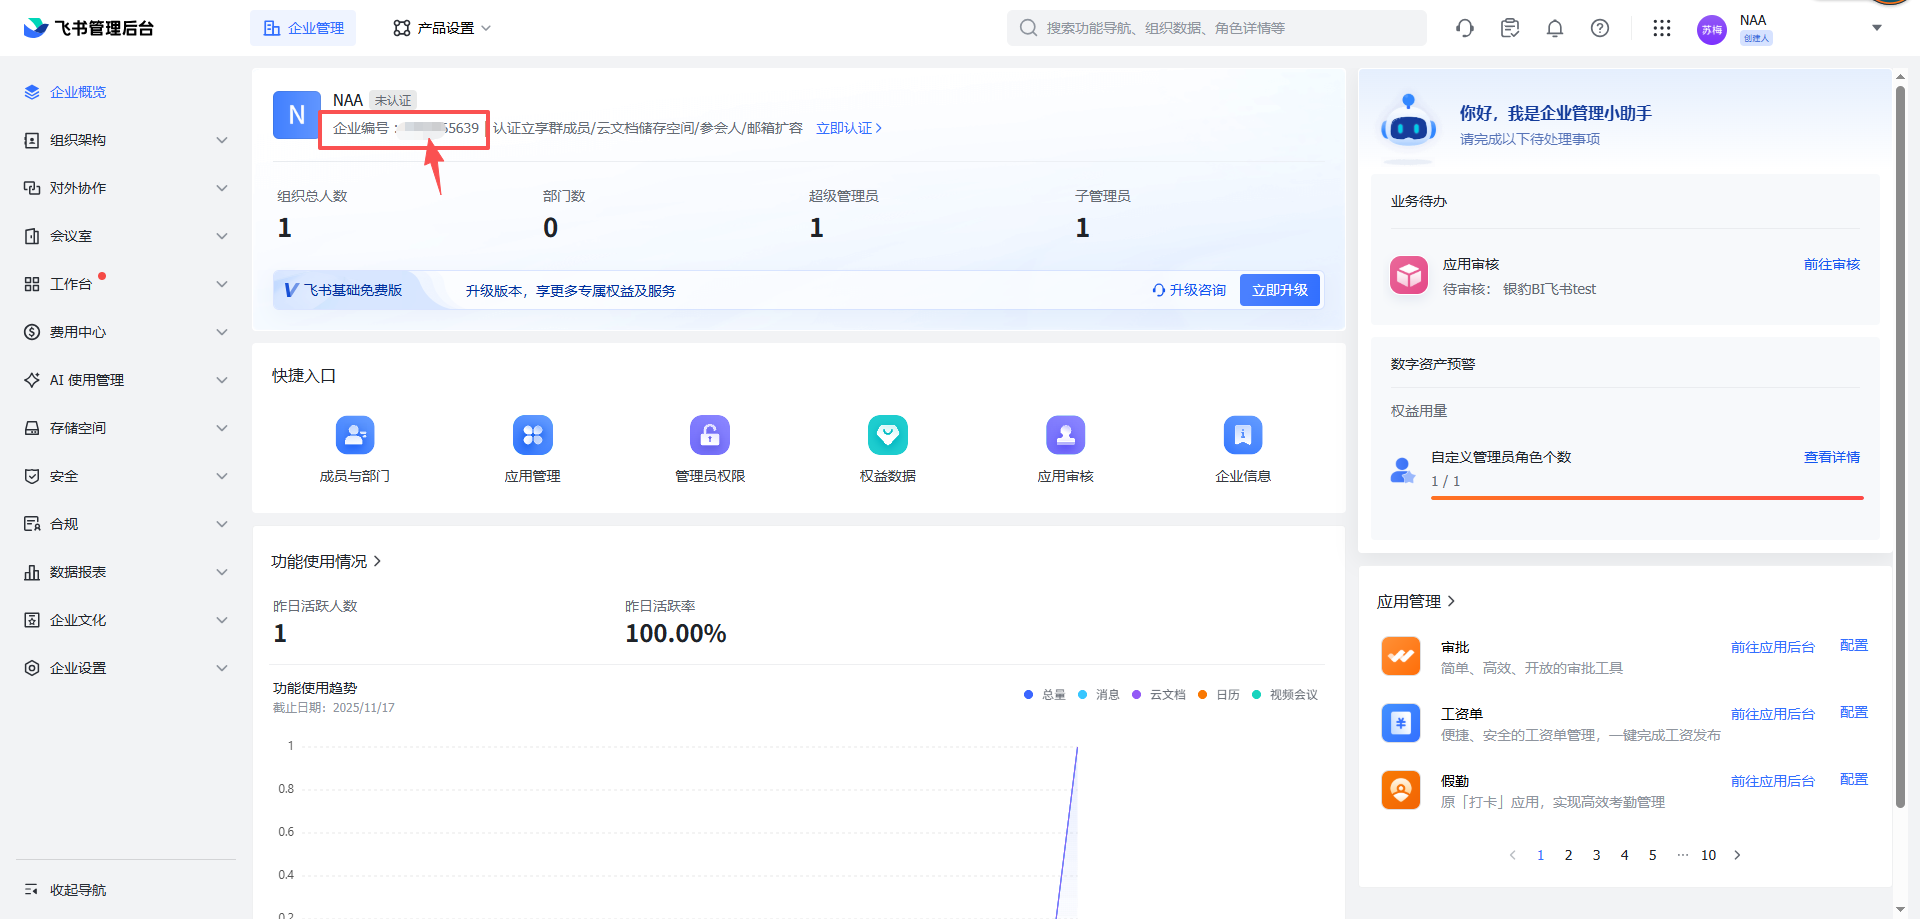The image size is (1920, 919).
Task: Select the 企业管理 top tab
Action: pyautogui.click(x=303, y=28)
